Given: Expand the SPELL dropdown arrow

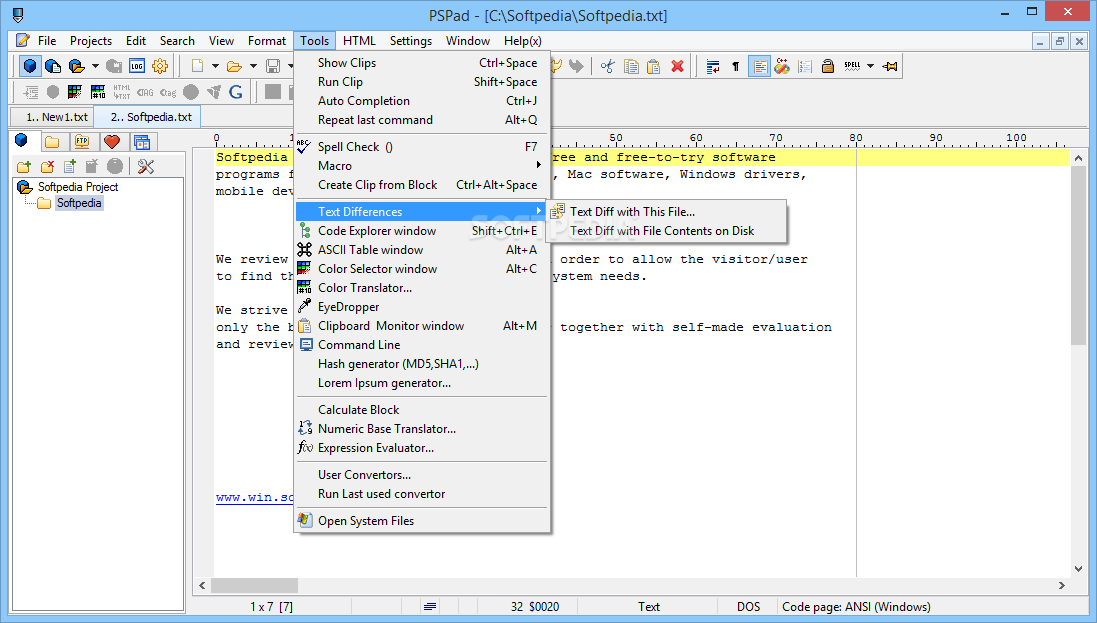Looking at the screenshot, I should pyautogui.click(x=870, y=66).
